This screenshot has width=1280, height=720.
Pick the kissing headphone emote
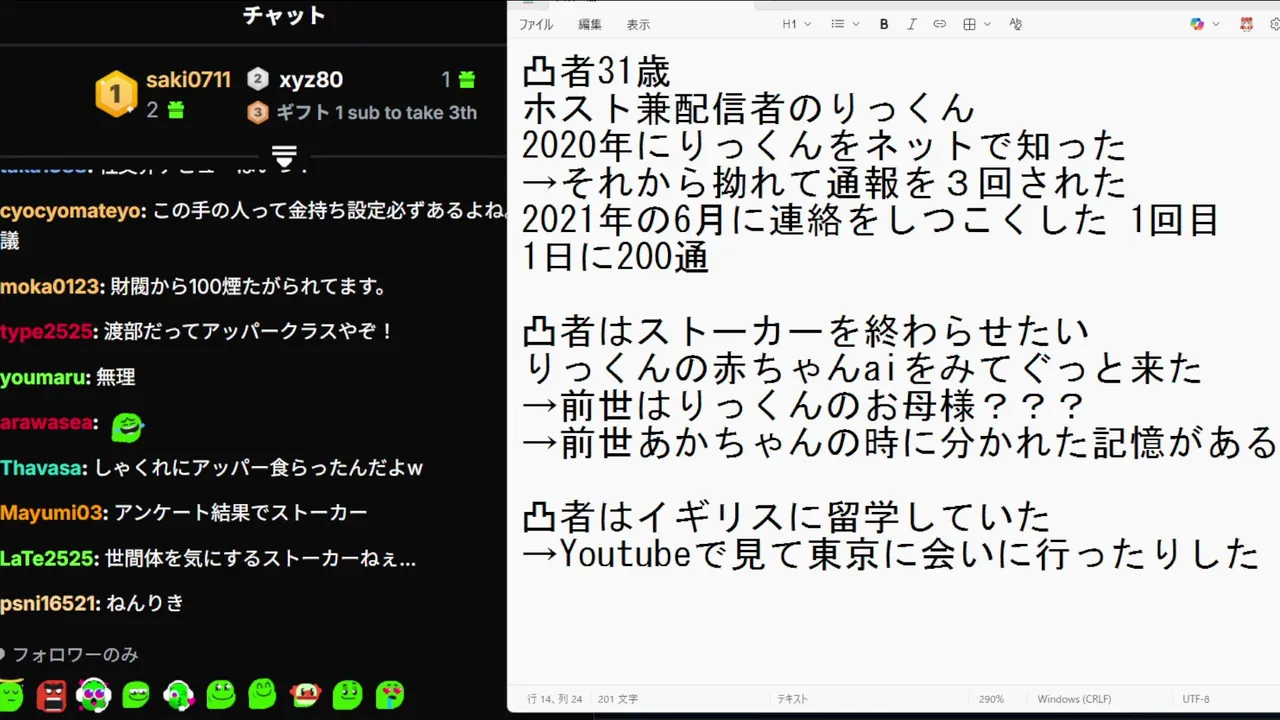(178, 693)
